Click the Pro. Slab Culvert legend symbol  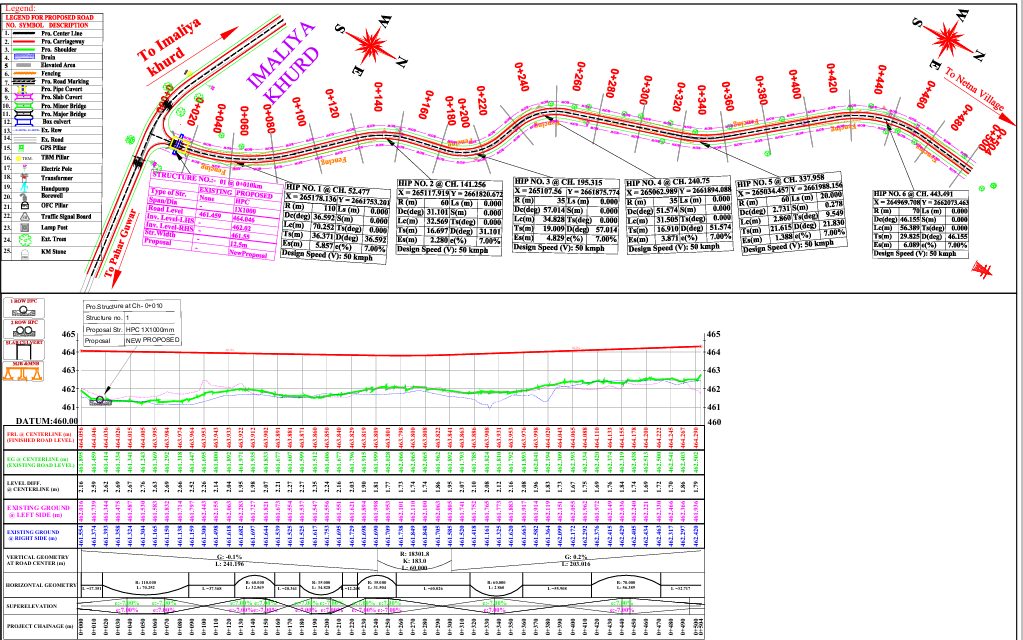coord(23,97)
